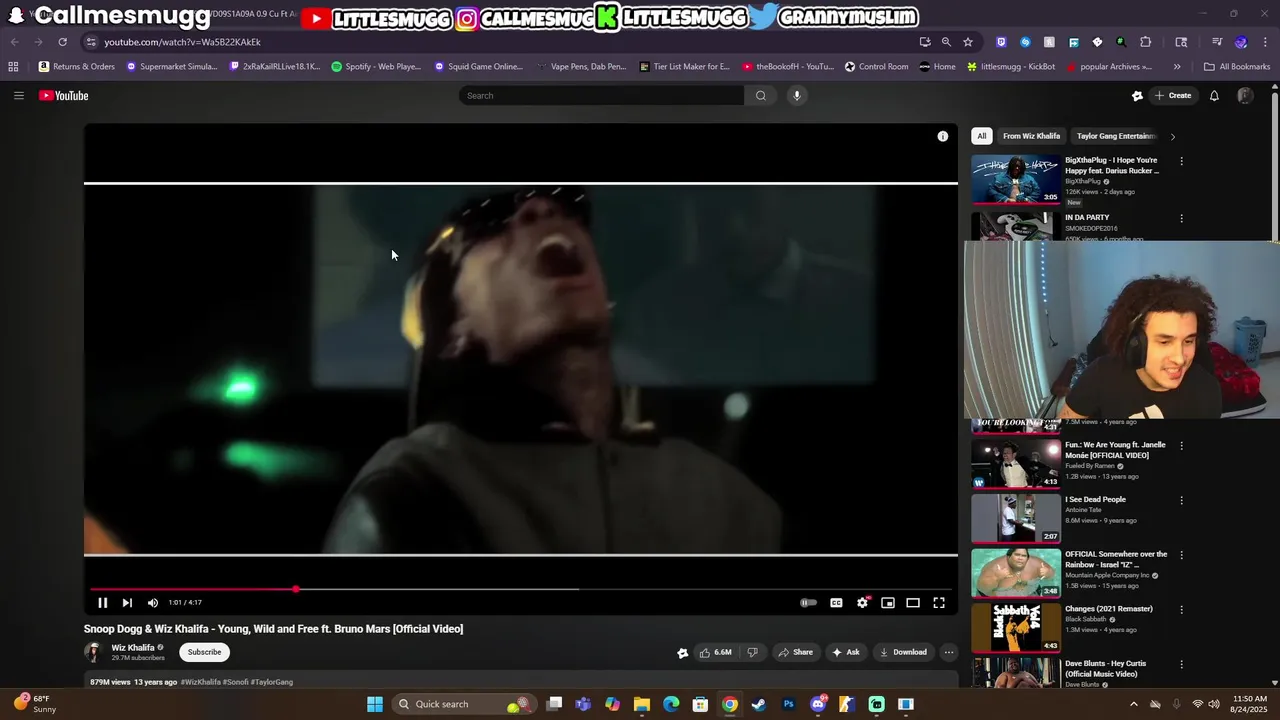This screenshot has height=720, width=1280.
Task: Open the YouTube guide hamburger menu
Action: click(18, 96)
